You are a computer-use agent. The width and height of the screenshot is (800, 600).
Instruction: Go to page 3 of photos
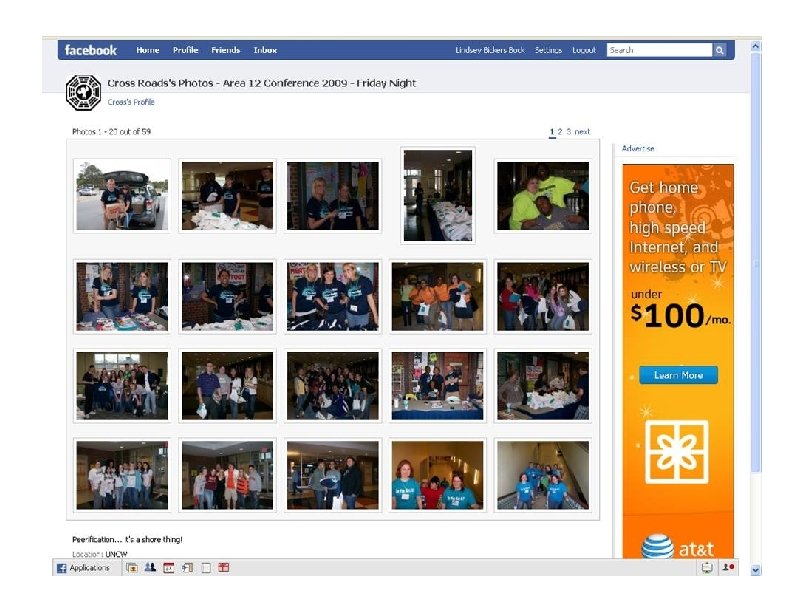click(x=568, y=132)
